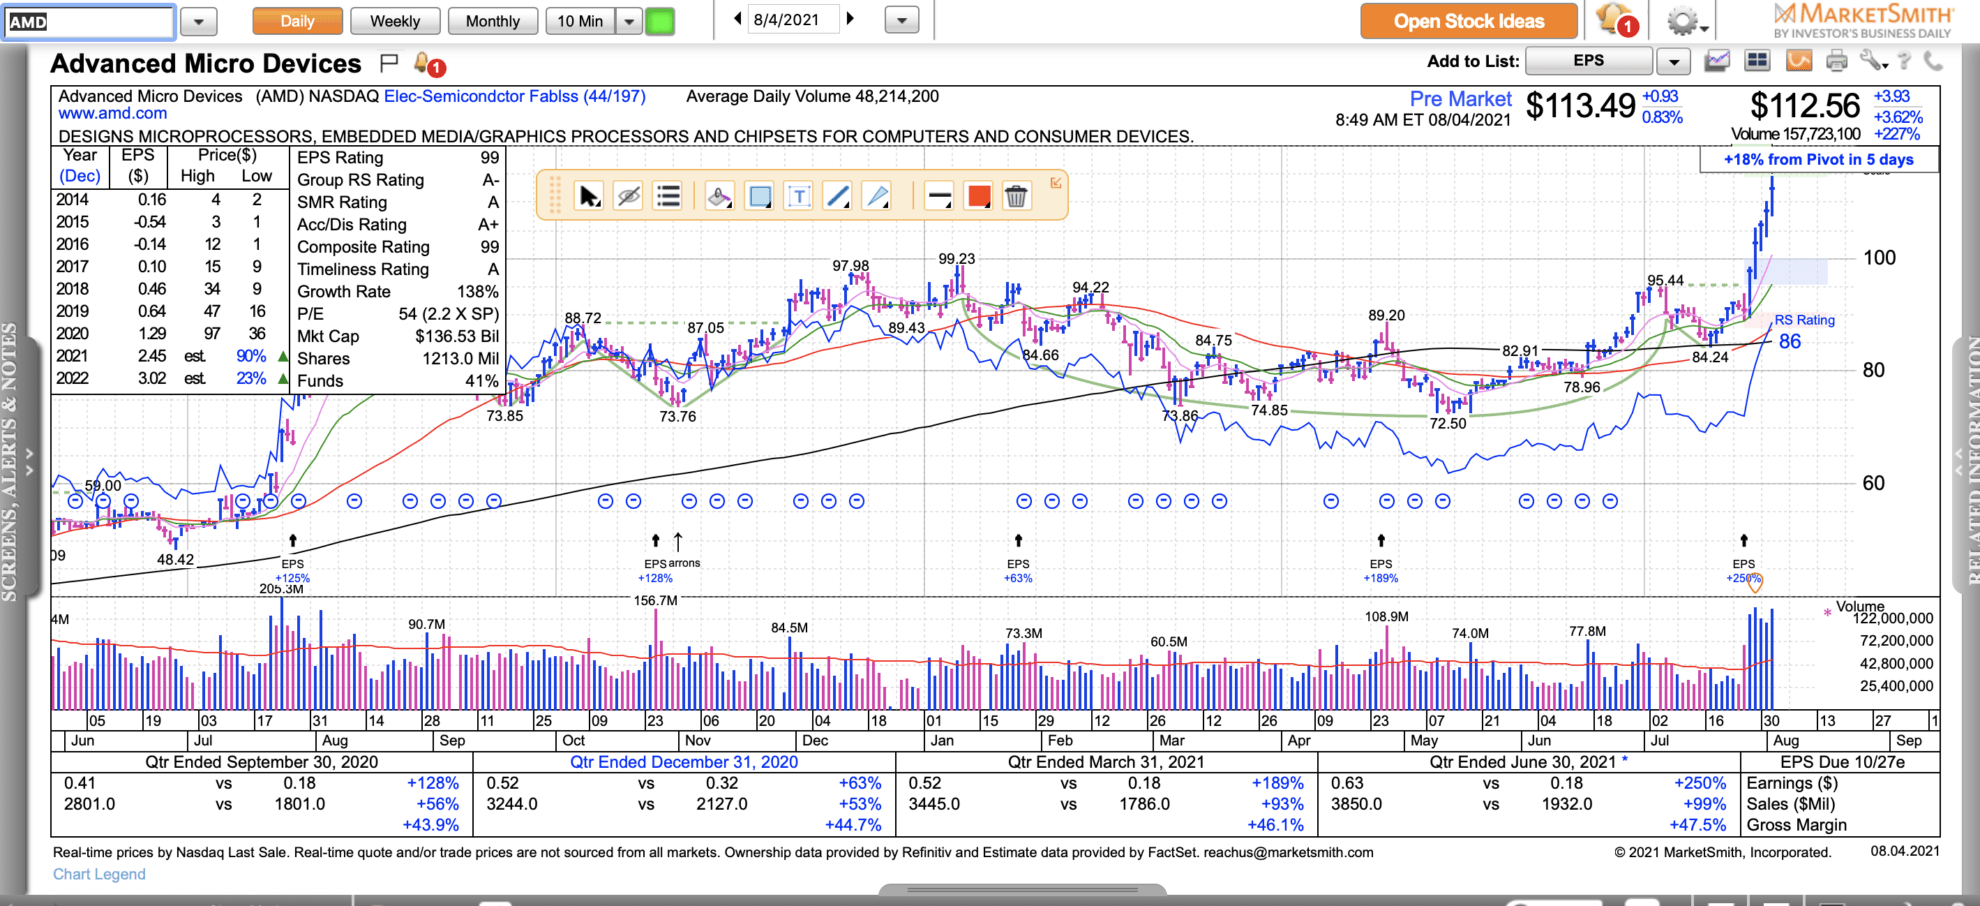Click the 2021 EPS estimate 90% cell
The height and width of the screenshot is (906, 1980).
pos(251,356)
